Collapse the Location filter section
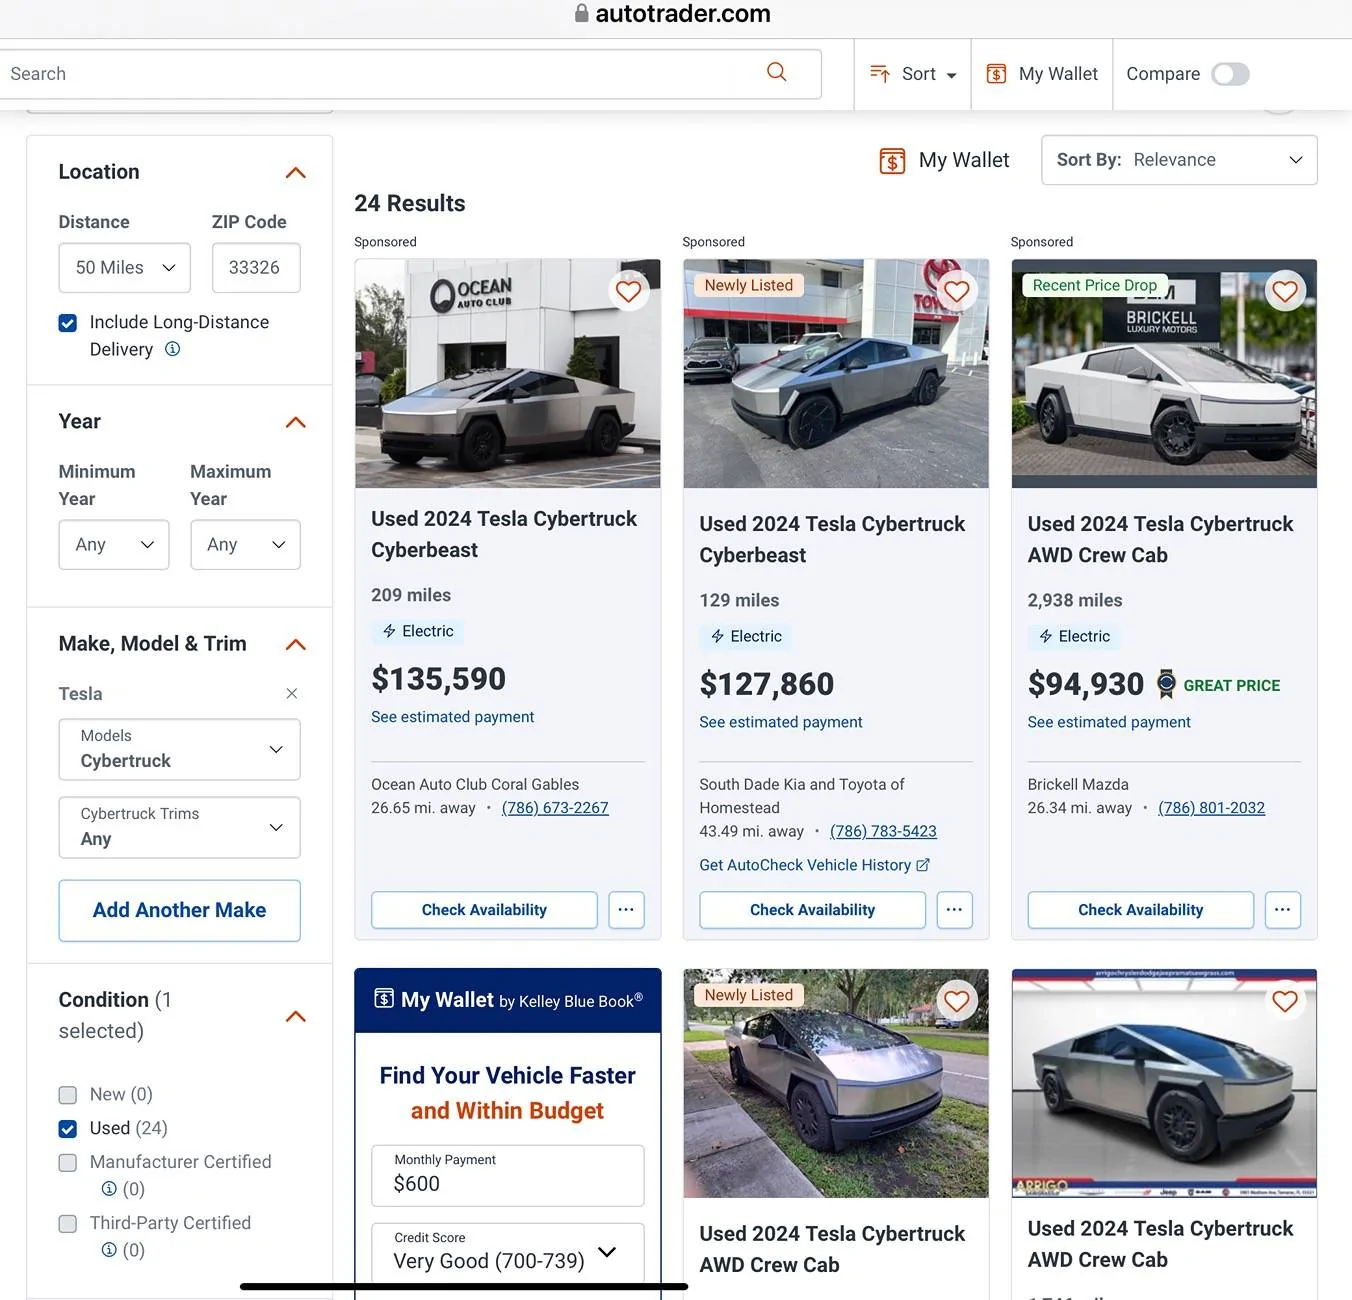 (x=295, y=172)
